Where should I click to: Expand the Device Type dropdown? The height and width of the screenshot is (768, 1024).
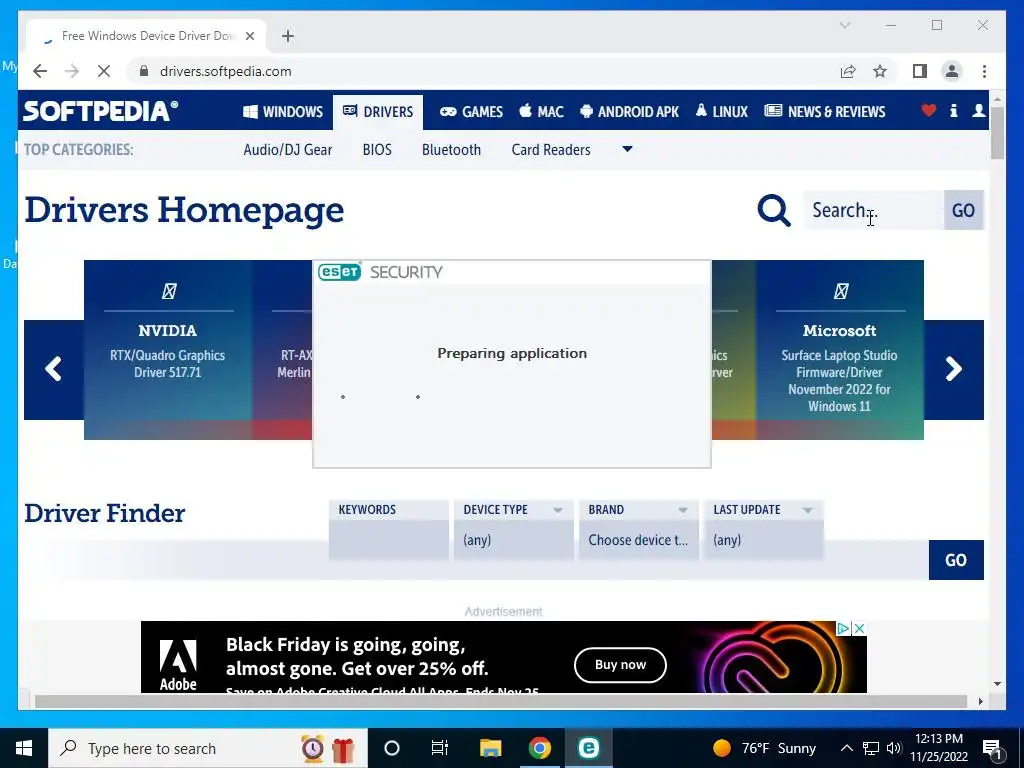pyautogui.click(x=513, y=530)
